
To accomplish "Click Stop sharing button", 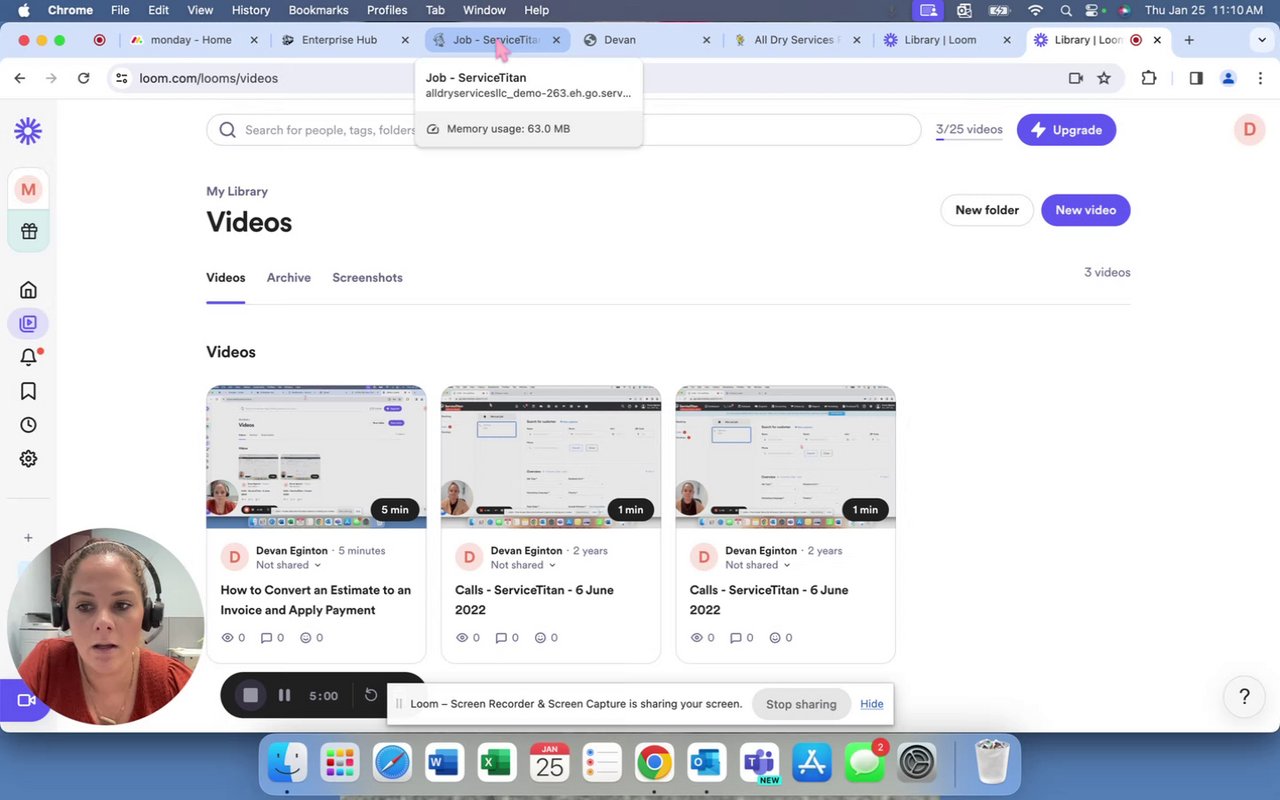I will tap(801, 704).
